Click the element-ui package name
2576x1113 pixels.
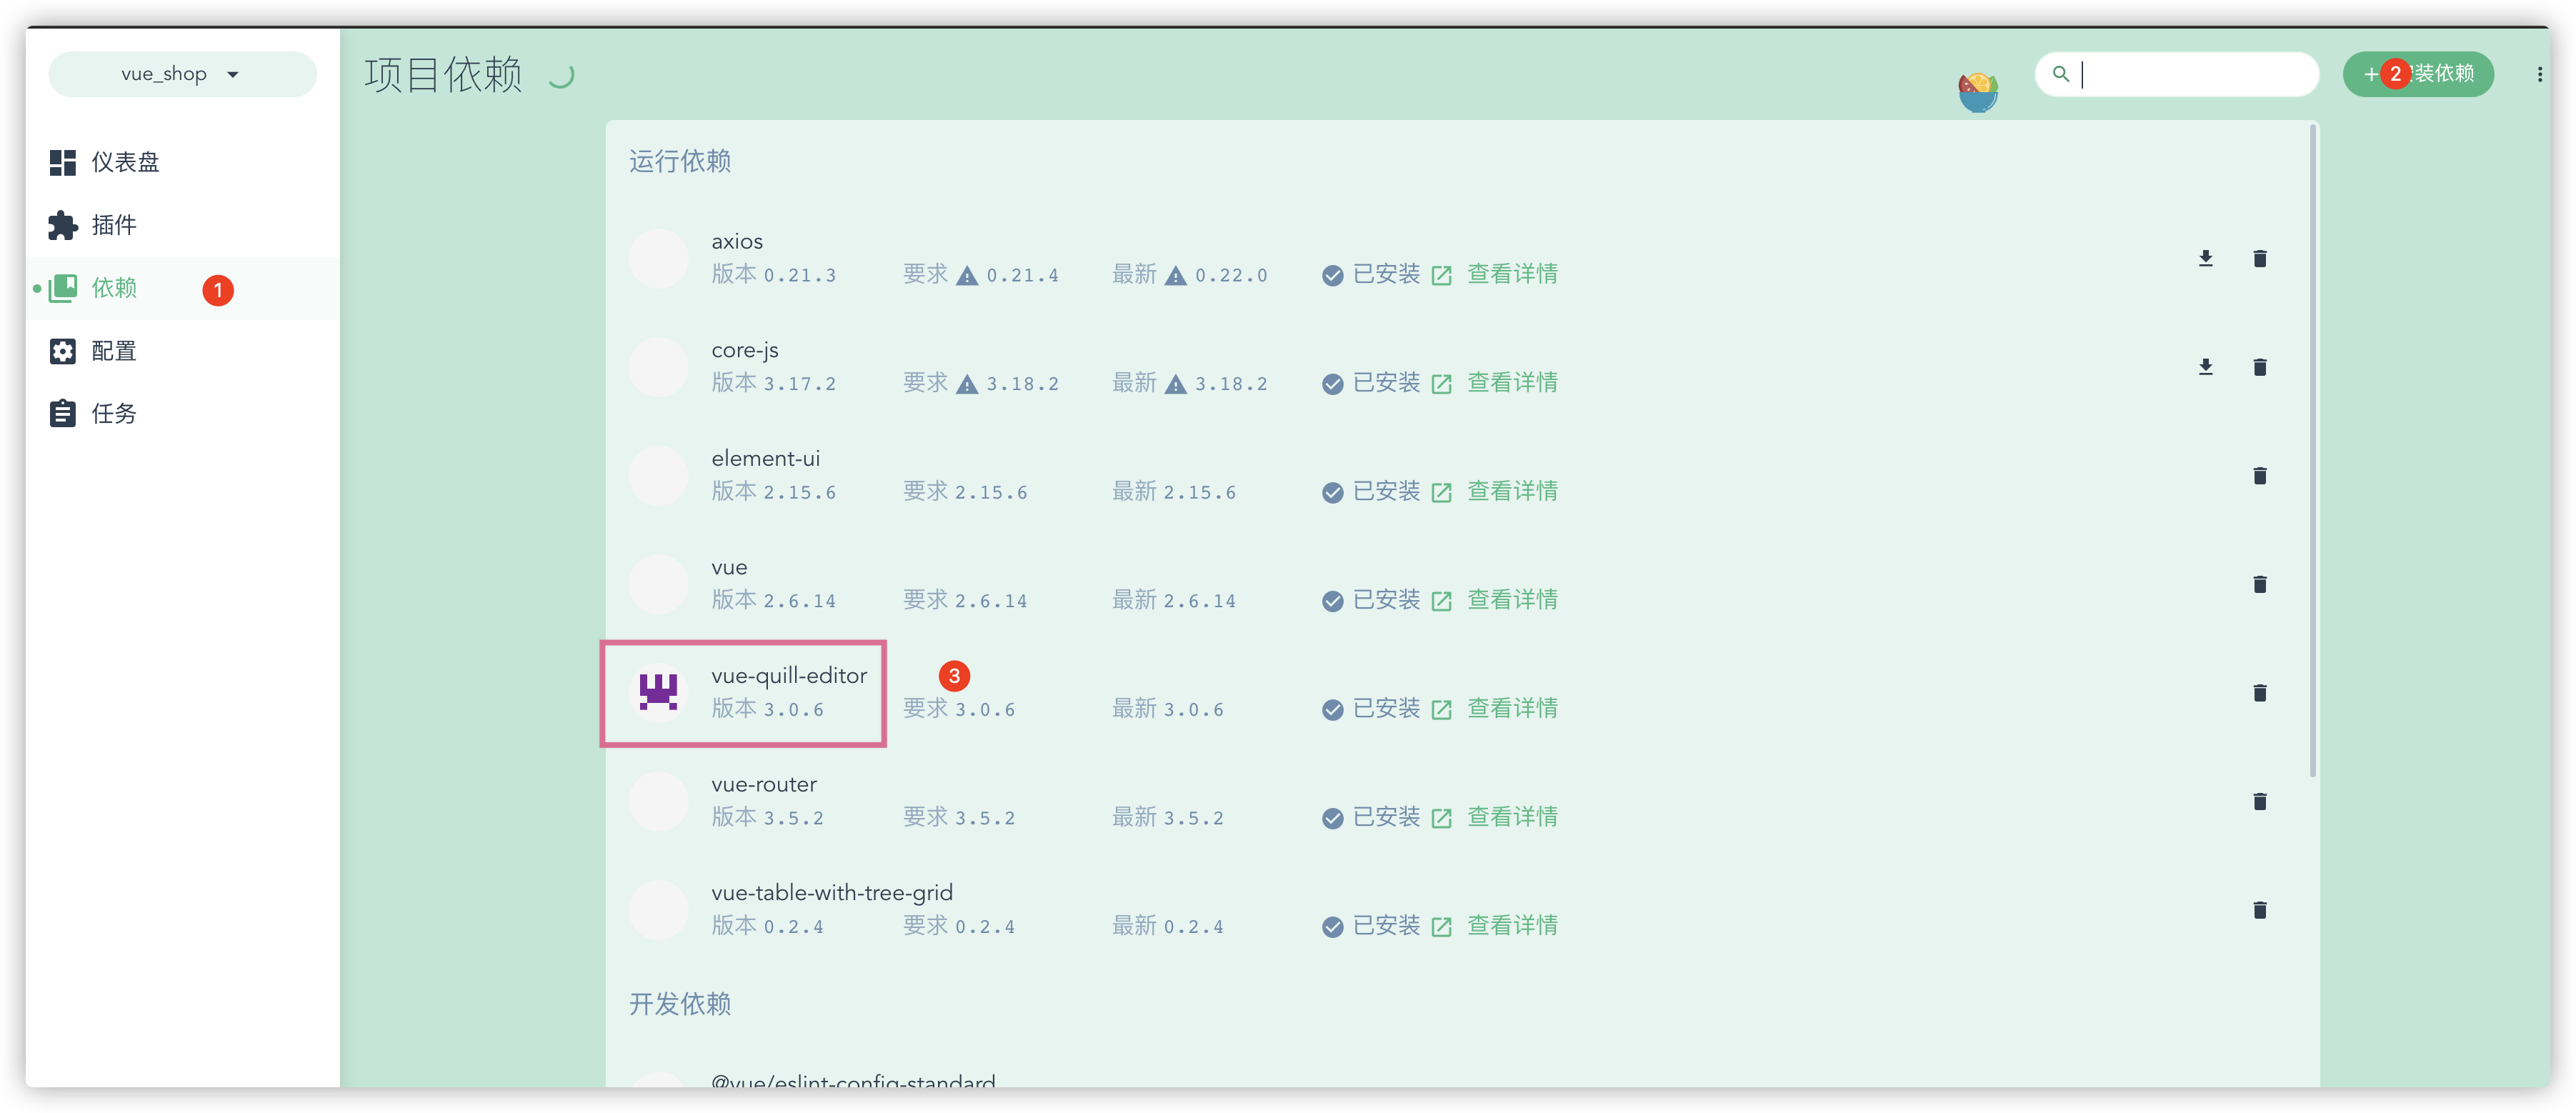(765, 458)
